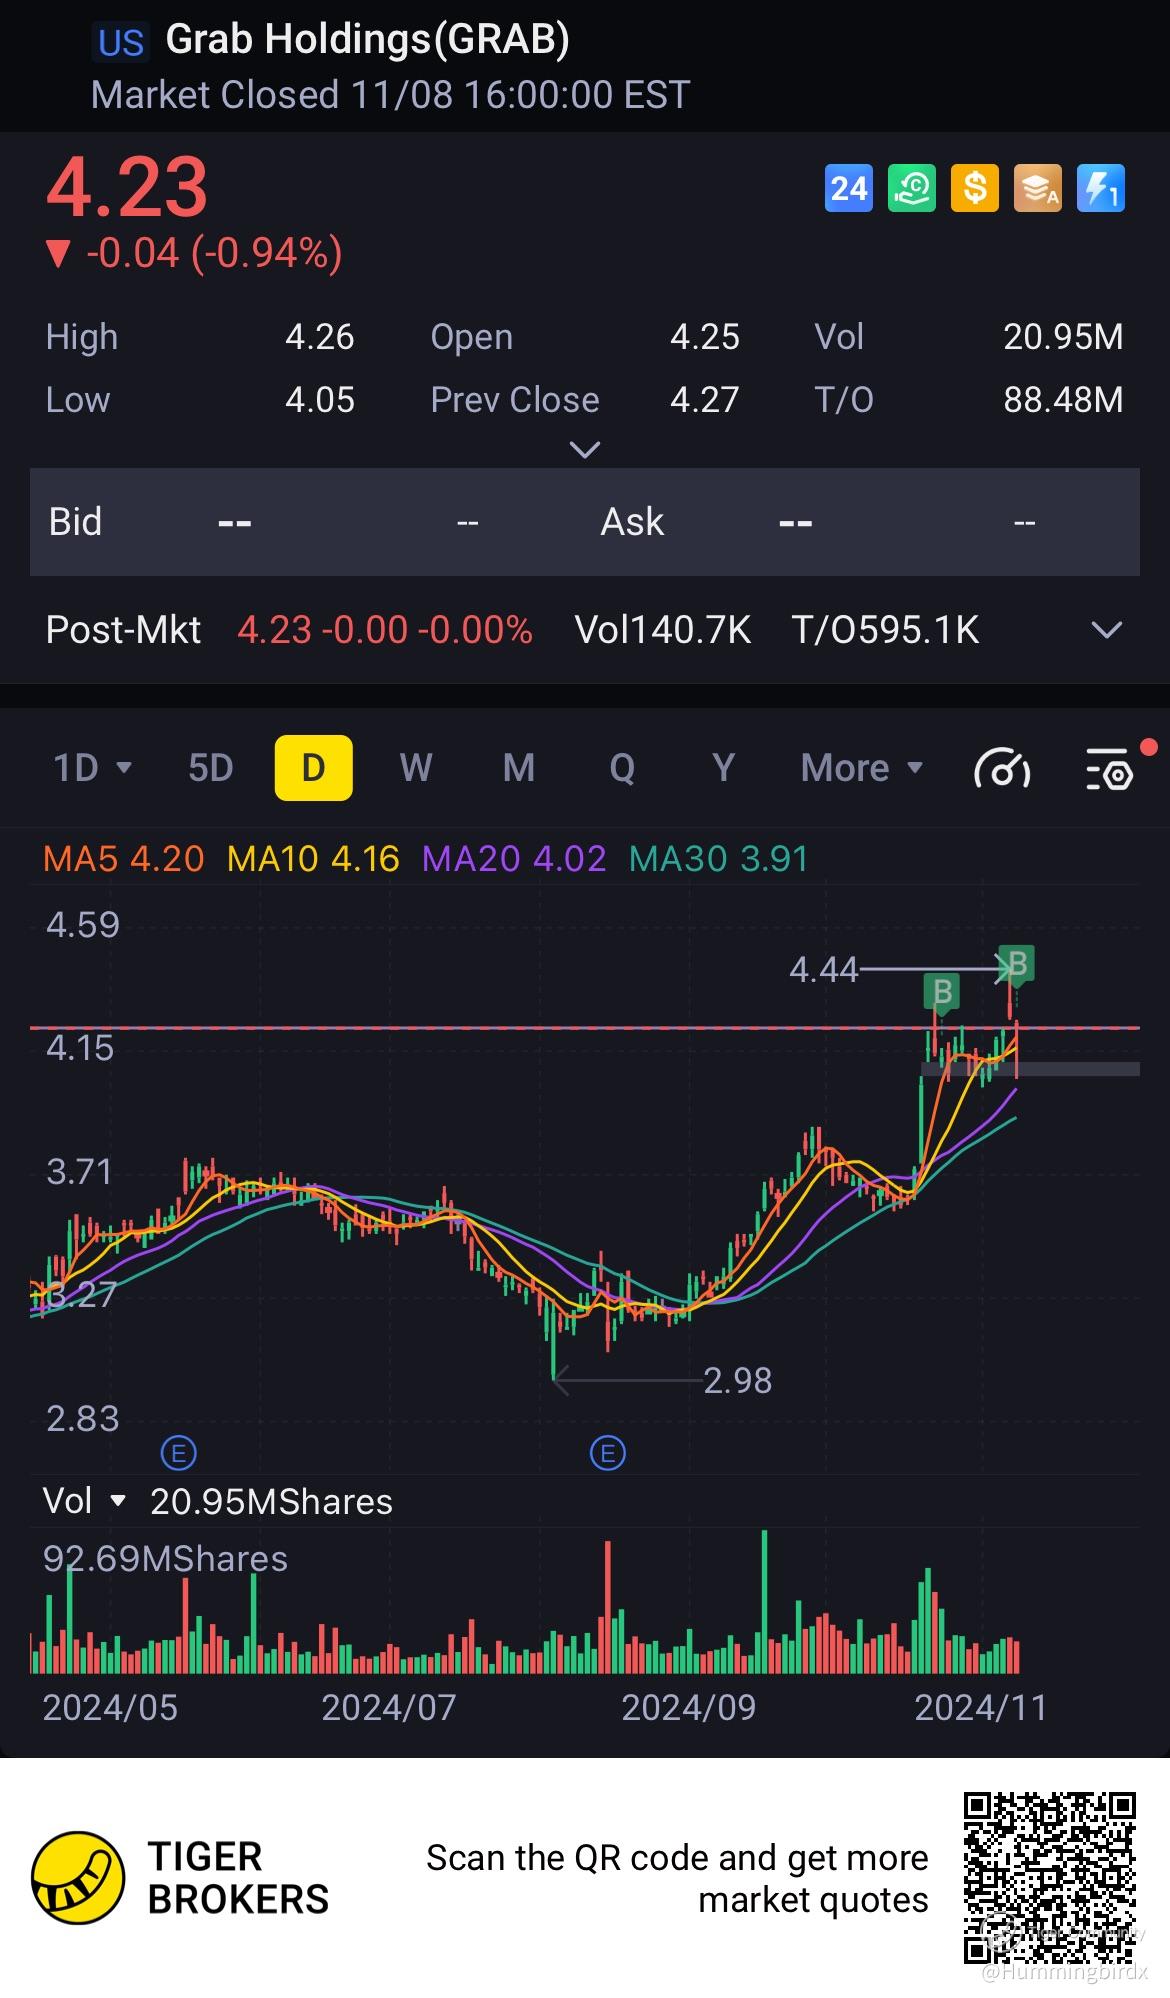Tap the green hand-coin icon
This screenshot has height=1998, width=1170.
[912, 188]
